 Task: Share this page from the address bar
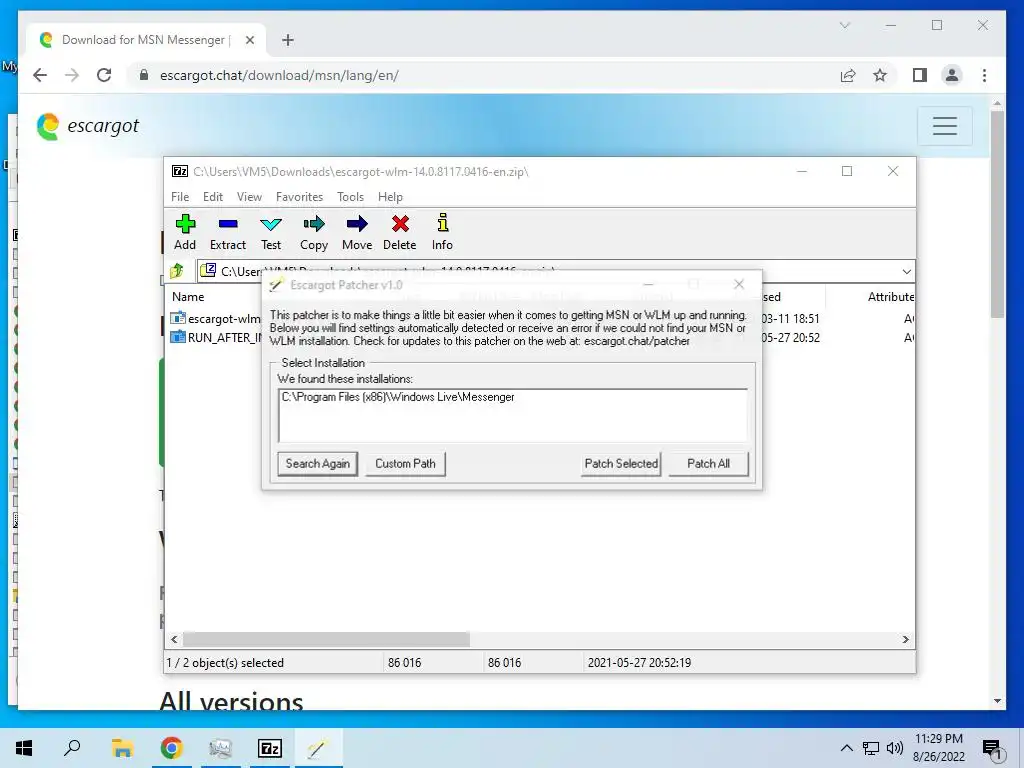coord(848,75)
